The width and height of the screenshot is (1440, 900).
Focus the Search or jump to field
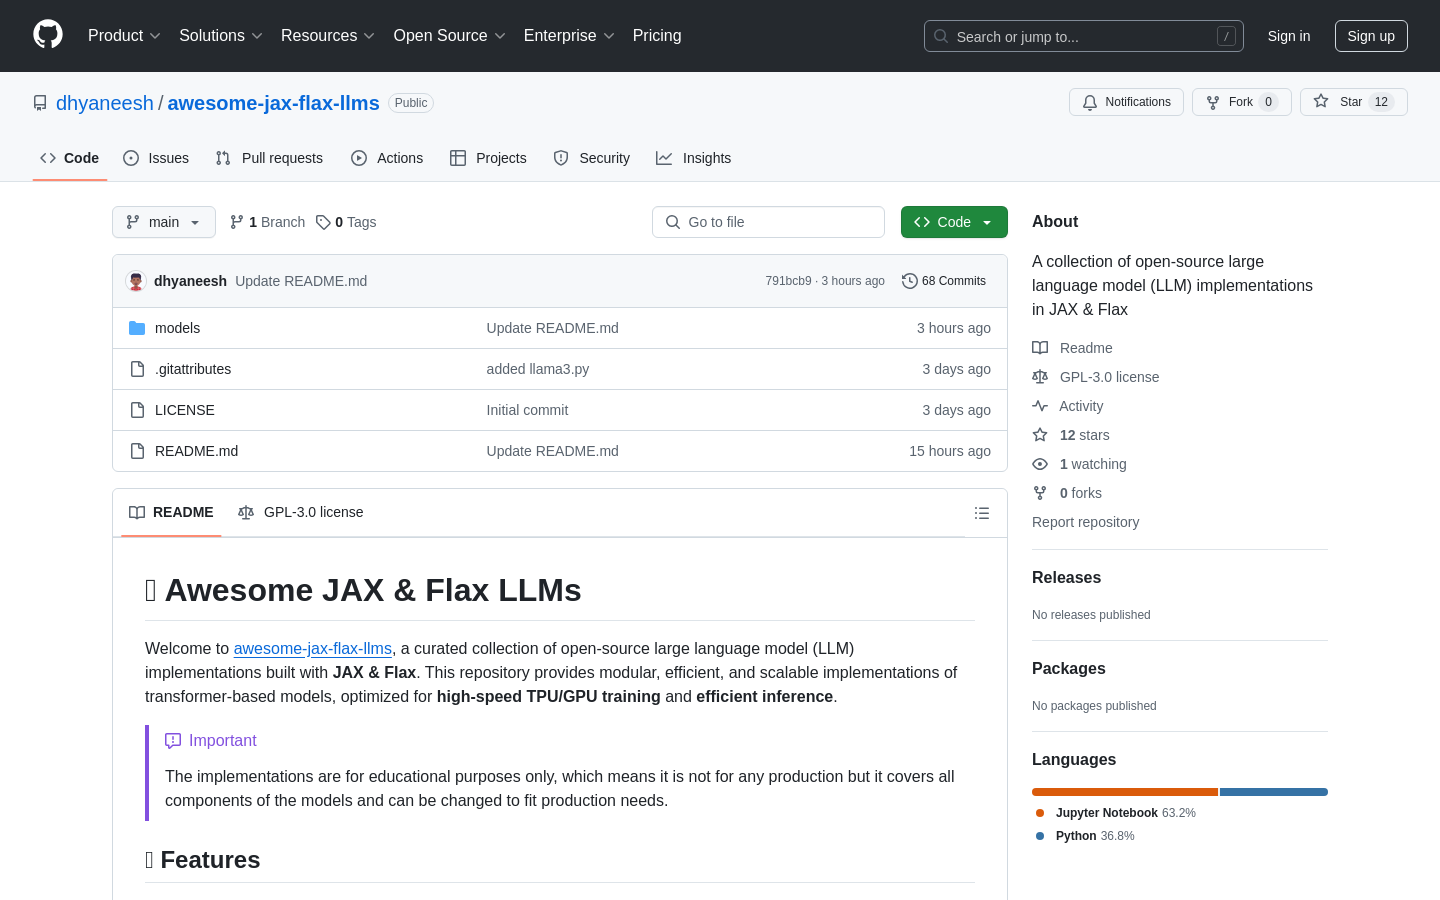coord(1084,36)
